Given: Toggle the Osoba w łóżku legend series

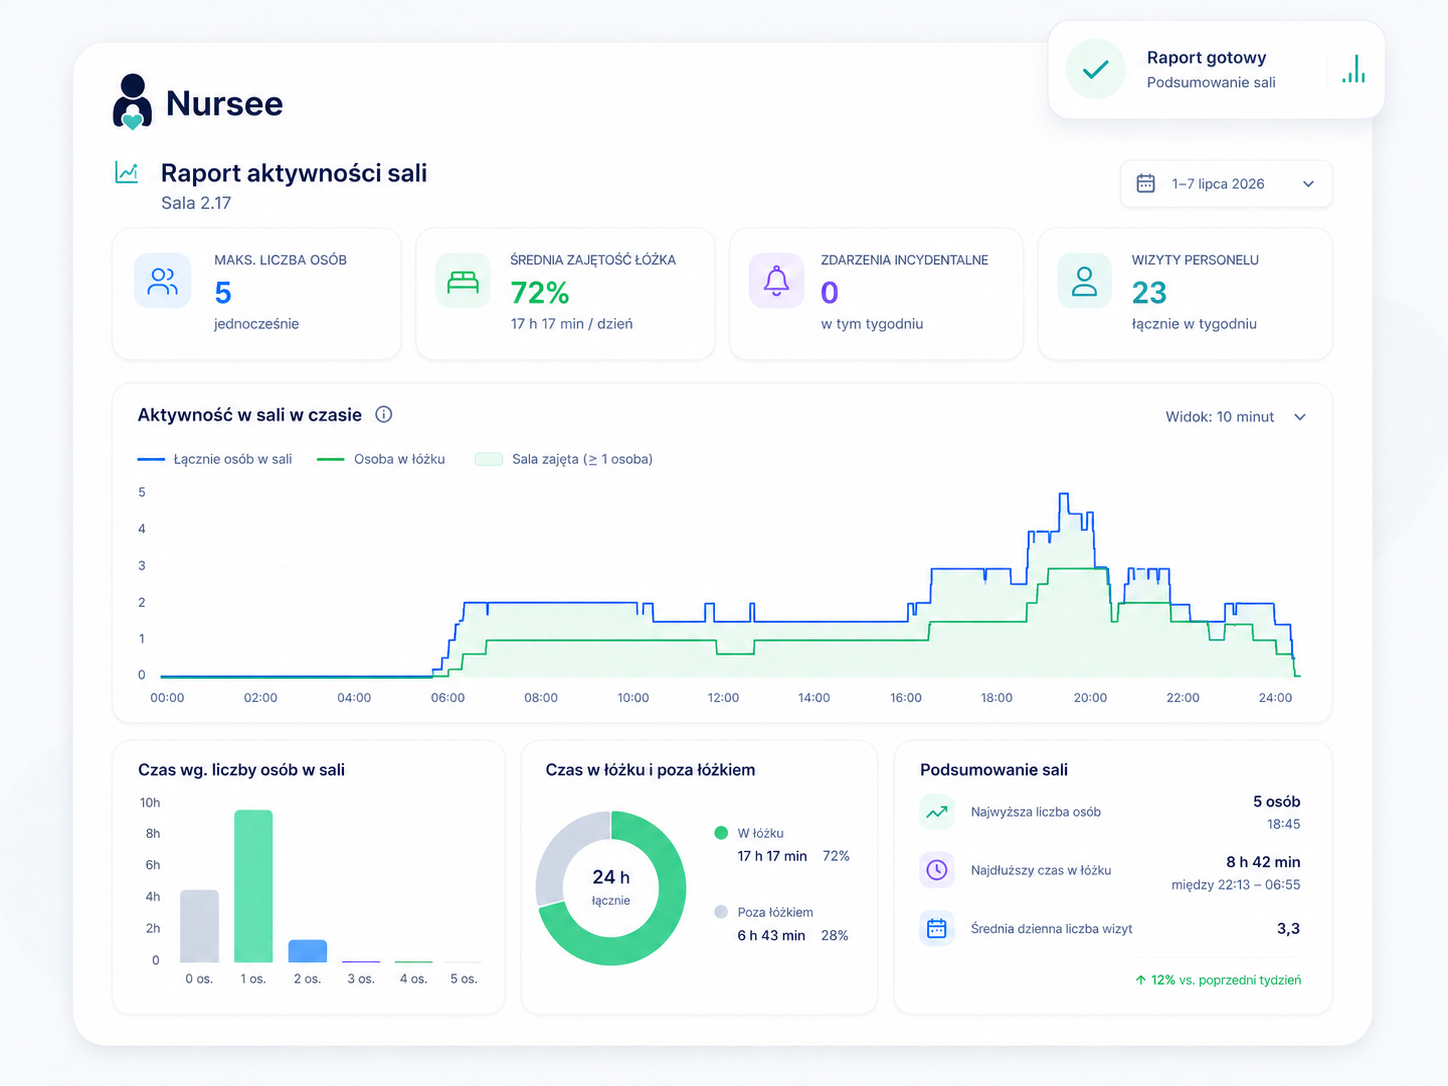Looking at the screenshot, I should [x=381, y=459].
